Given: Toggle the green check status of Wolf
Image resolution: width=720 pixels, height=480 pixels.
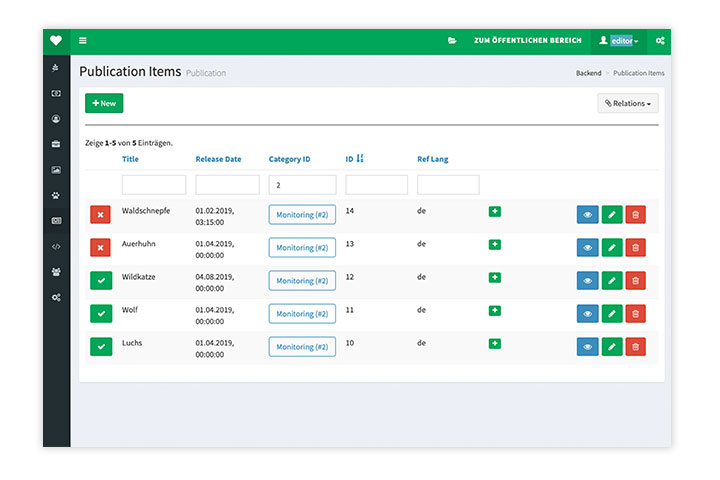Looking at the screenshot, I should 101,314.
